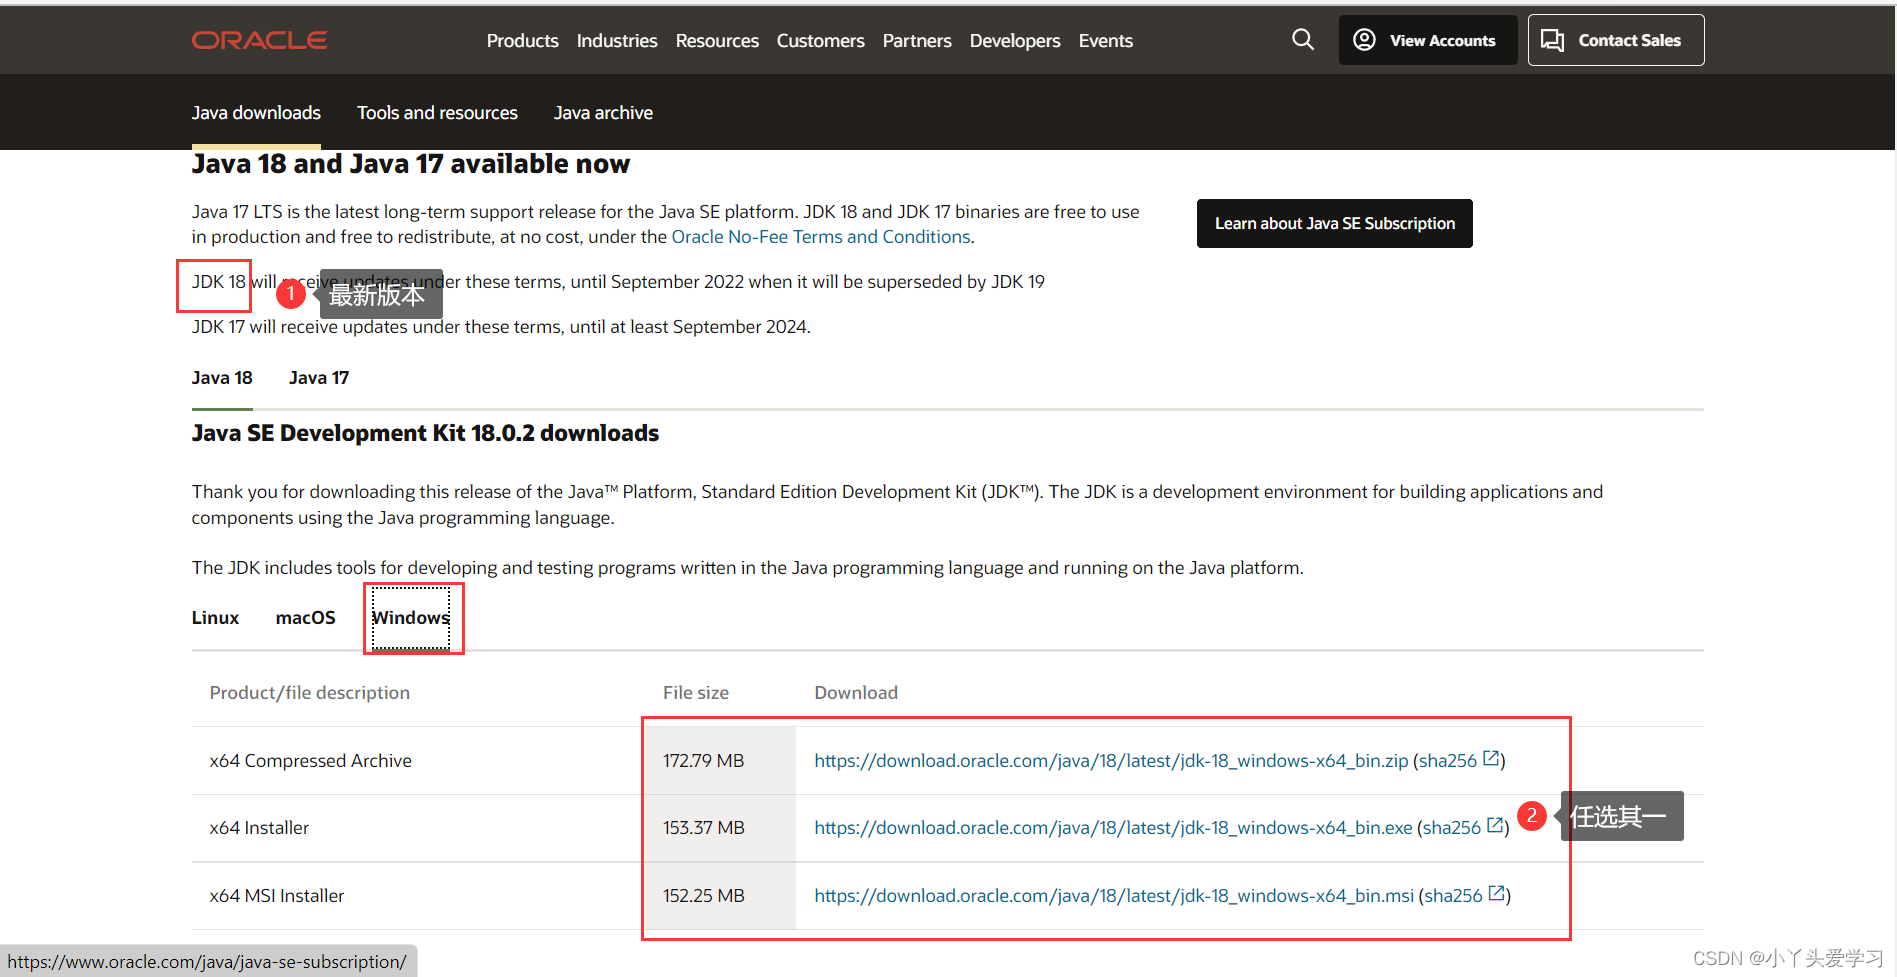Click the x64 MSI Installer row label
This screenshot has height=977, width=1897.
tap(276, 896)
